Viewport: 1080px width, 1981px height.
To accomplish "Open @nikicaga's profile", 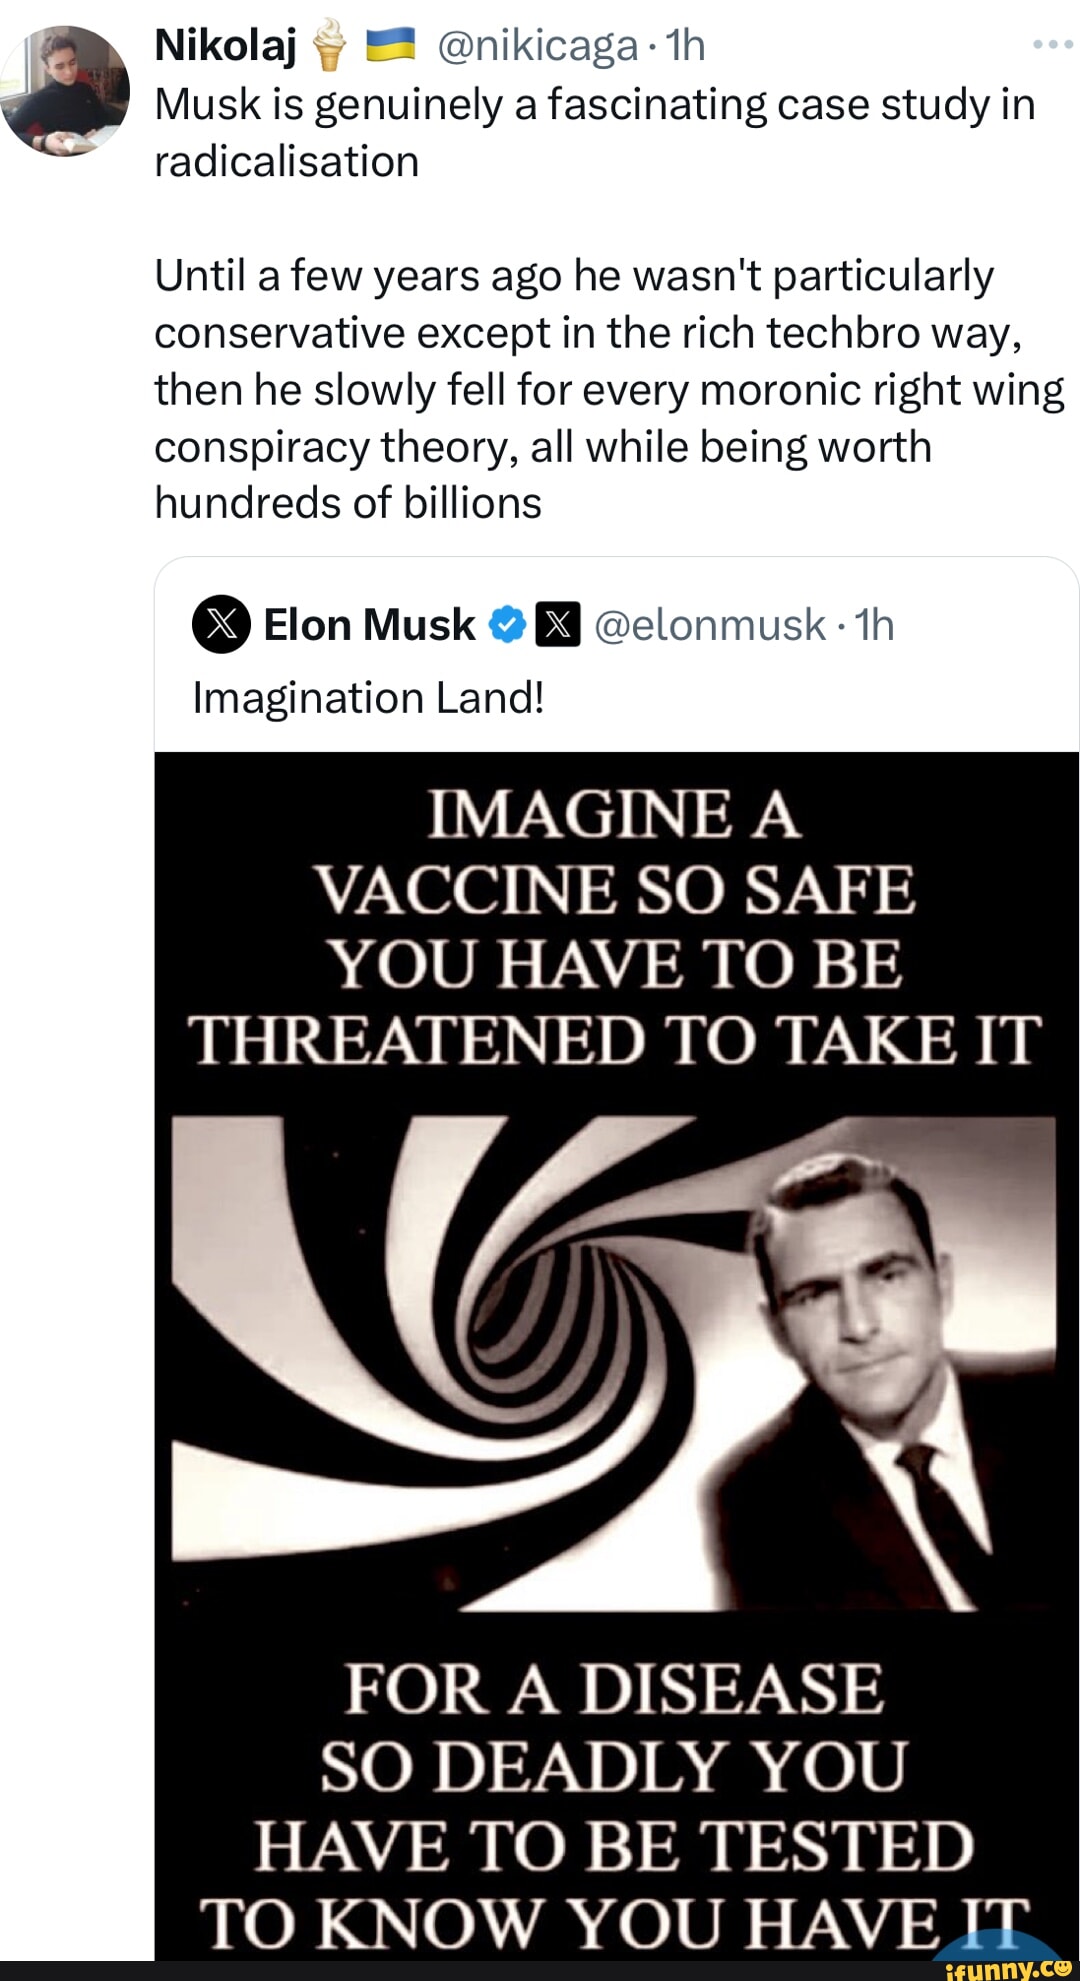I will pyautogui.click(x=540, y=45).
